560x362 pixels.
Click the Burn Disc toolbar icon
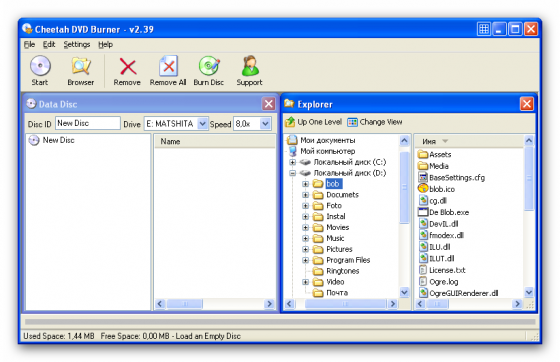[209, 66]
